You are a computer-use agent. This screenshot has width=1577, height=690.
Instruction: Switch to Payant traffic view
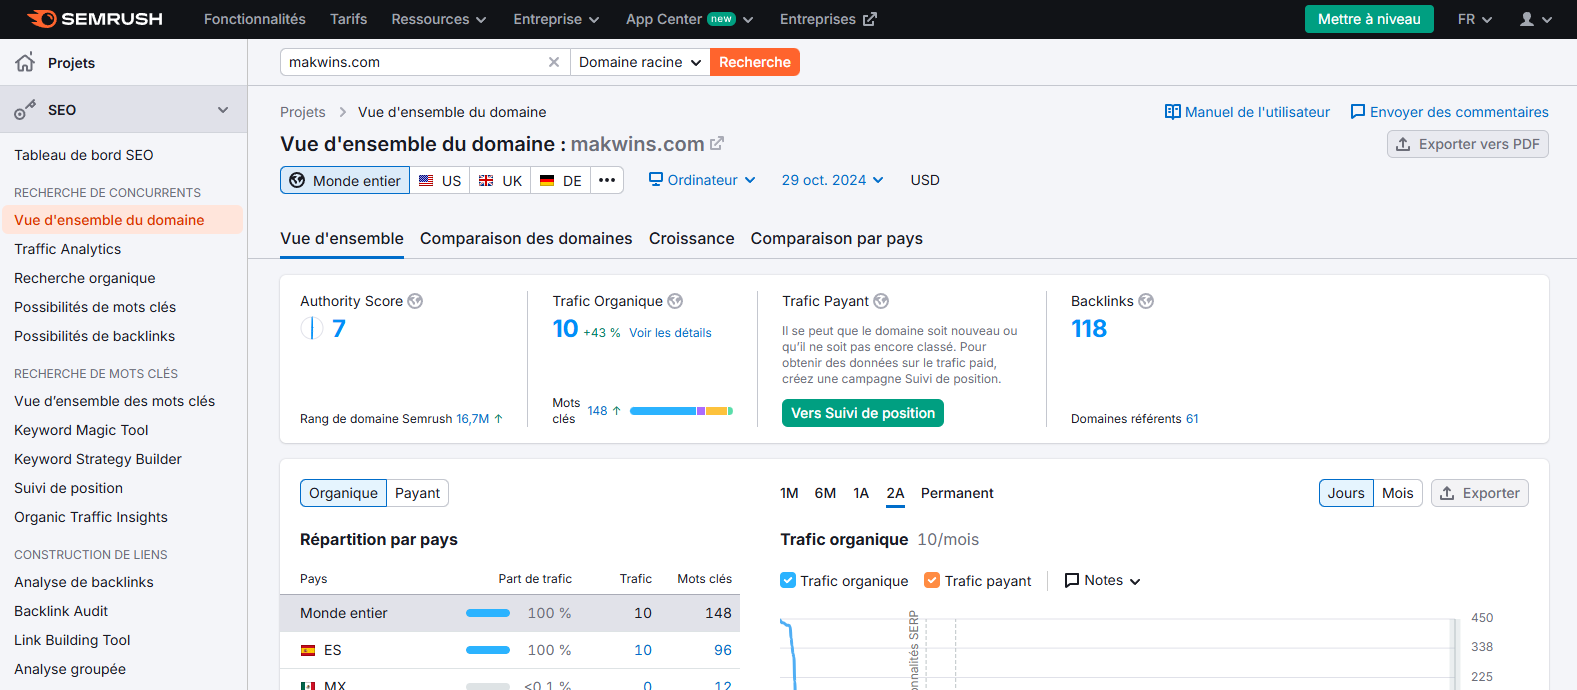pyautogui.click(x=417, y=493)
